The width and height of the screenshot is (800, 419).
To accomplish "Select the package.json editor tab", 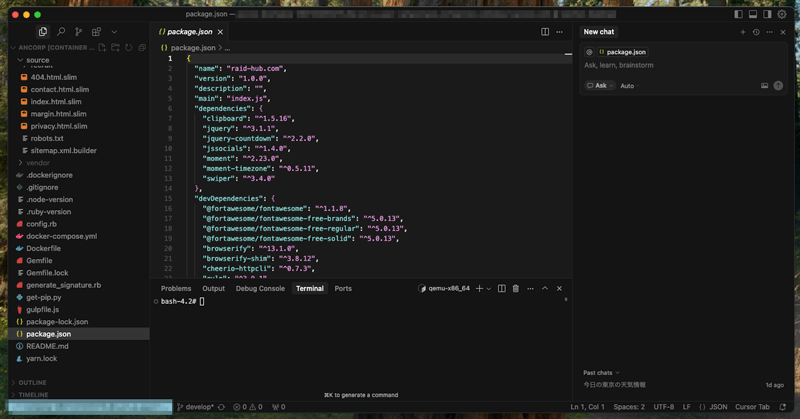I will pos(189,32).
